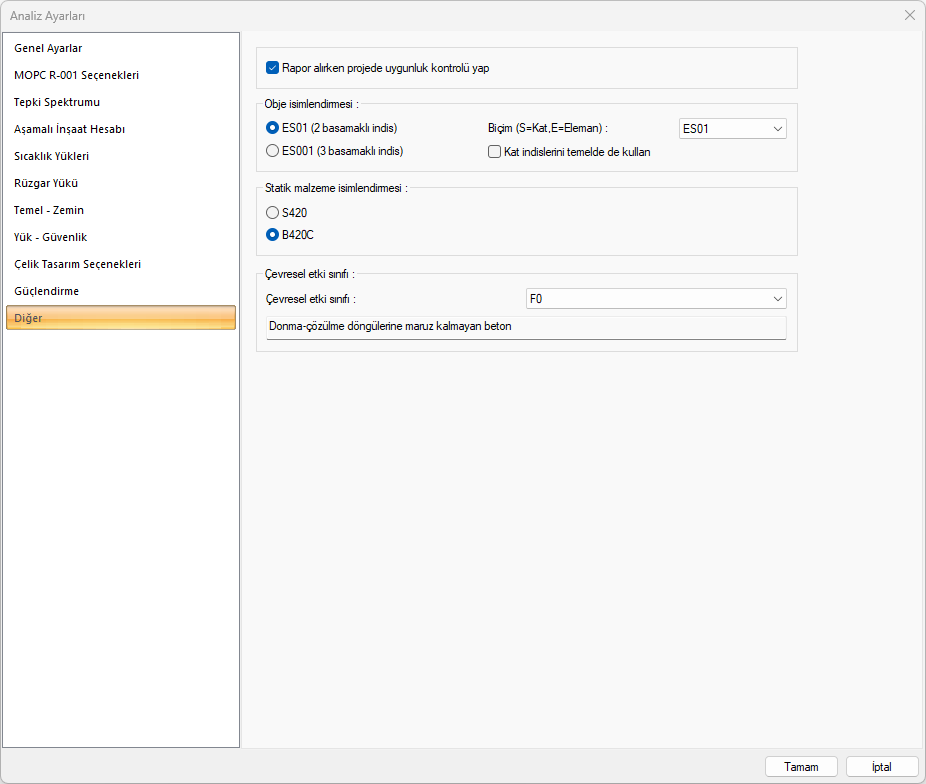Screen dimensions: 926x784
Task: Select ES01 two-digit index radio option
Action: [x=272, y=128]
